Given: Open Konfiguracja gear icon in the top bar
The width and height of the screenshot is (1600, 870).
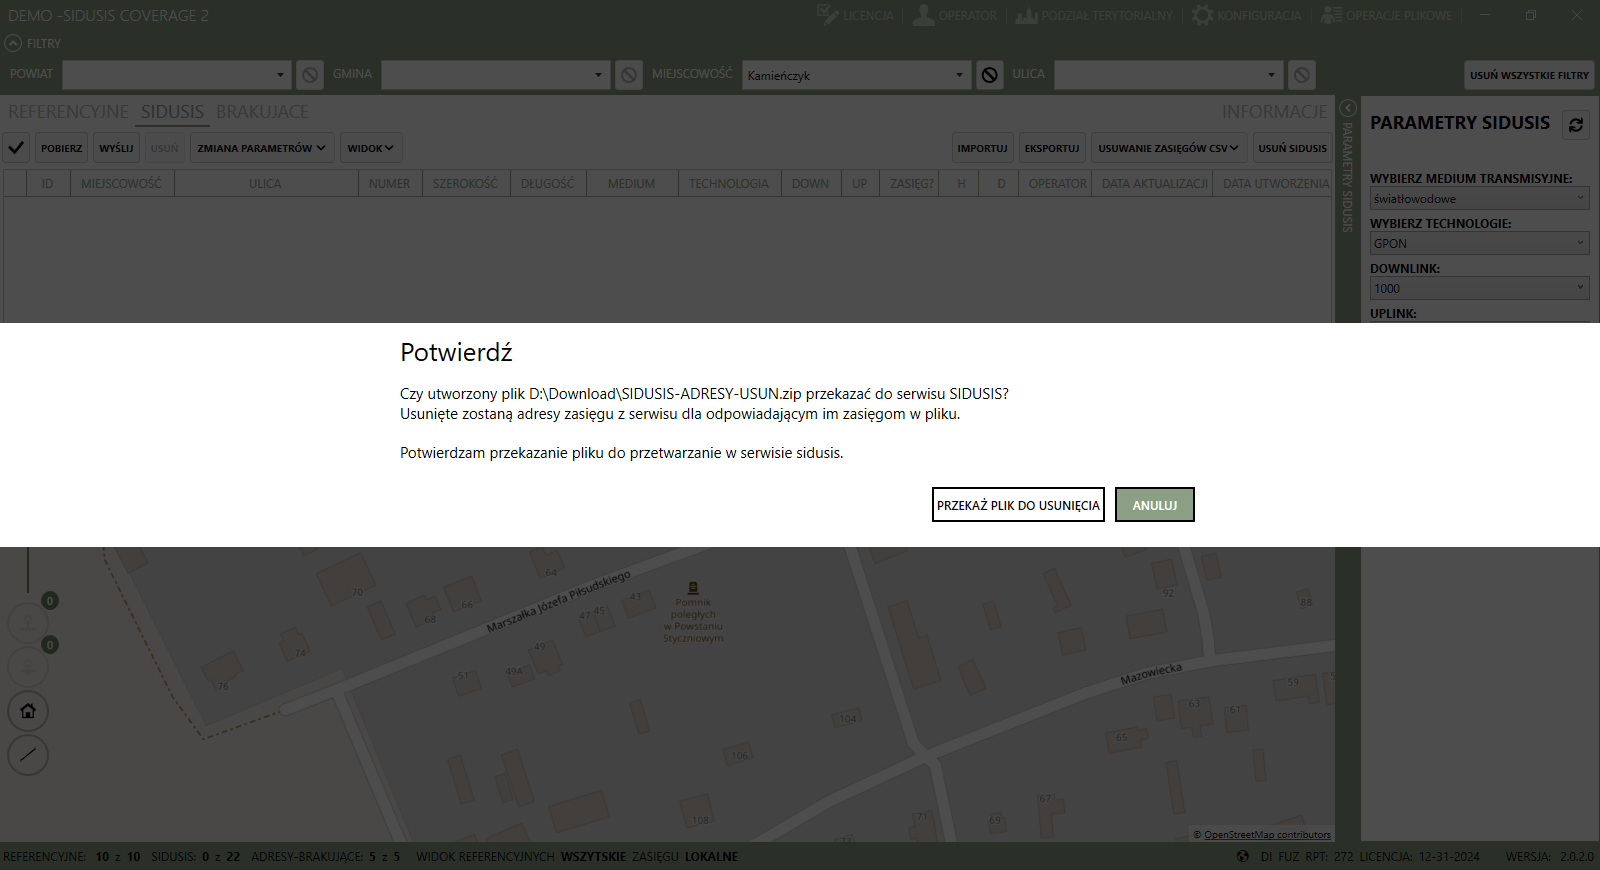Looking at the screenshot, I should pyautogui.click(x=1202, y=15).
